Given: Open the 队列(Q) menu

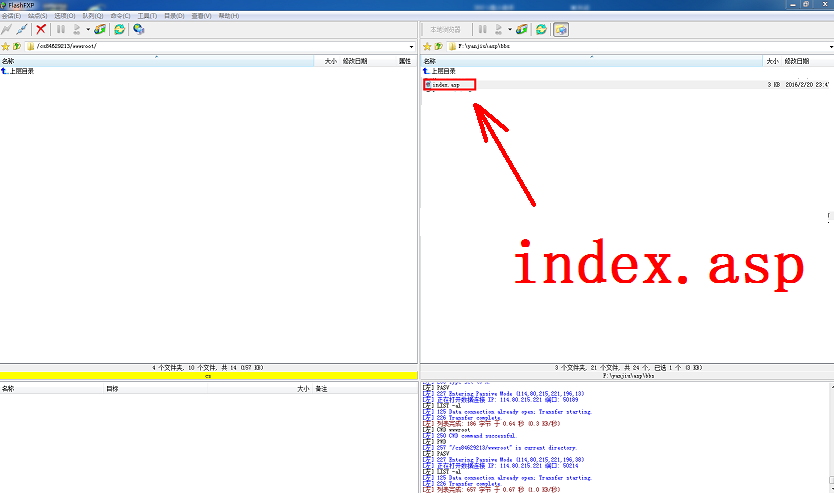Looking at the screenshot, I should coord(92,16).
